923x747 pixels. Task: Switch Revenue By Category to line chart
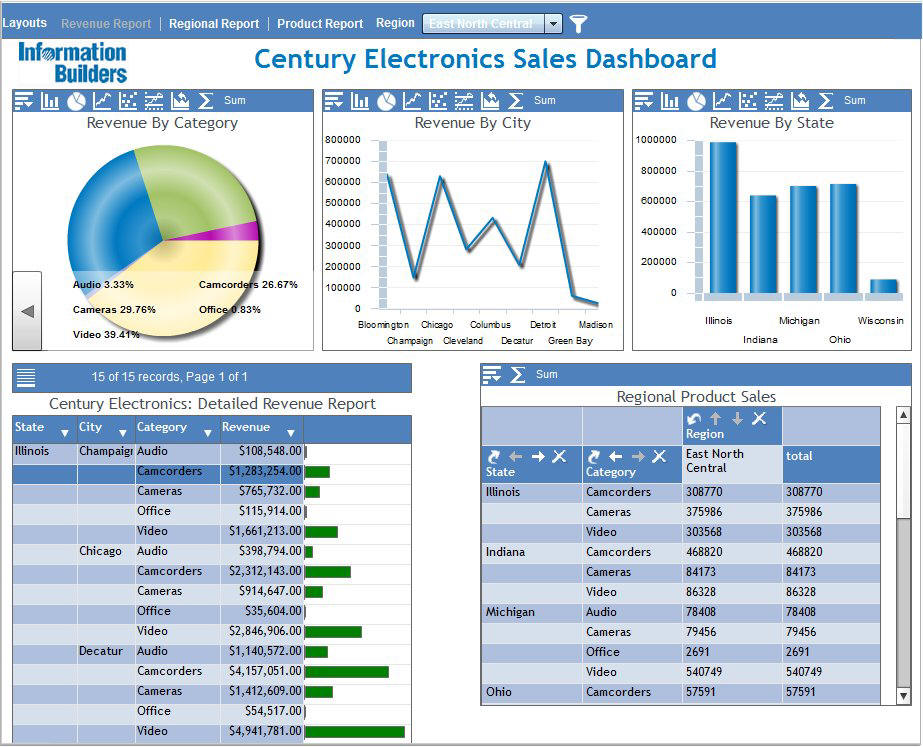(102, 101)
